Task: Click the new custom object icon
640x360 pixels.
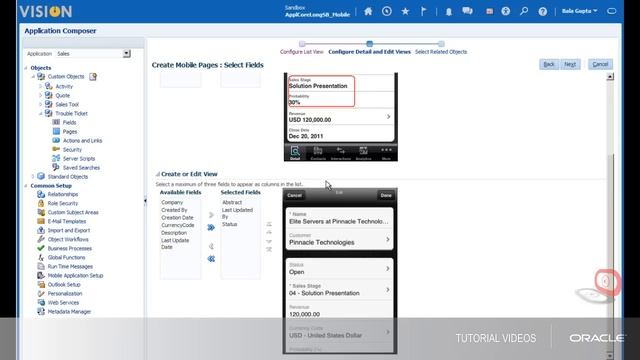Action: coord(93,76)
